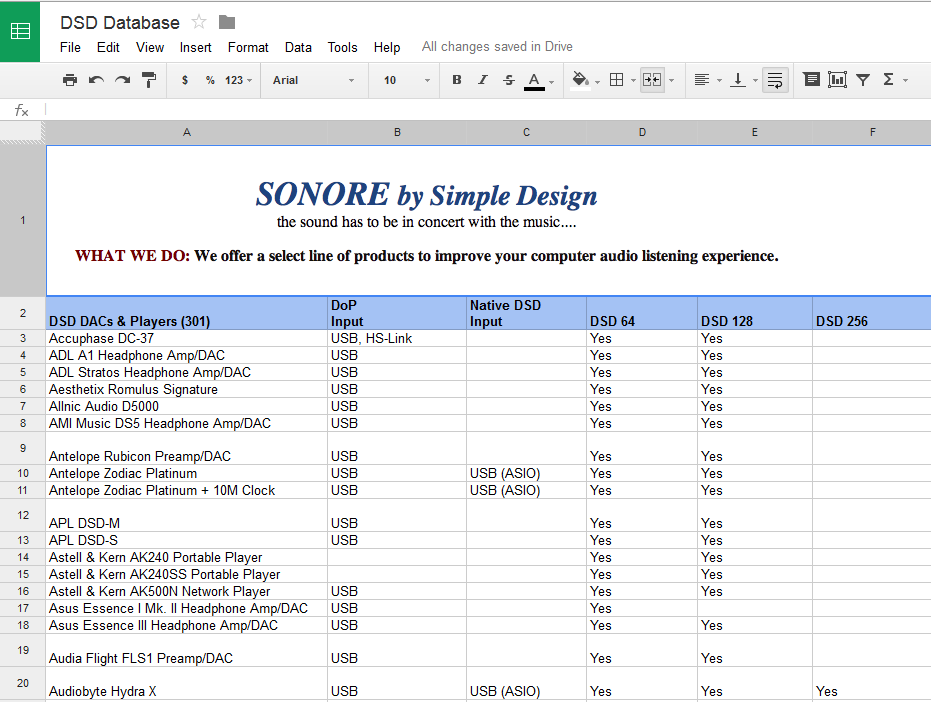Select the 'Antelope Zodiac Platinum + 10M Clock' cell

tap(186, 491)
